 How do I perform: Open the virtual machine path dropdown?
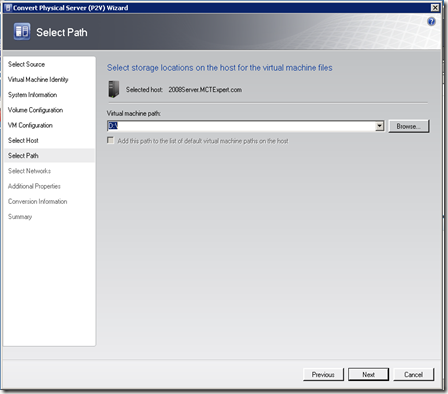[379, 126]
